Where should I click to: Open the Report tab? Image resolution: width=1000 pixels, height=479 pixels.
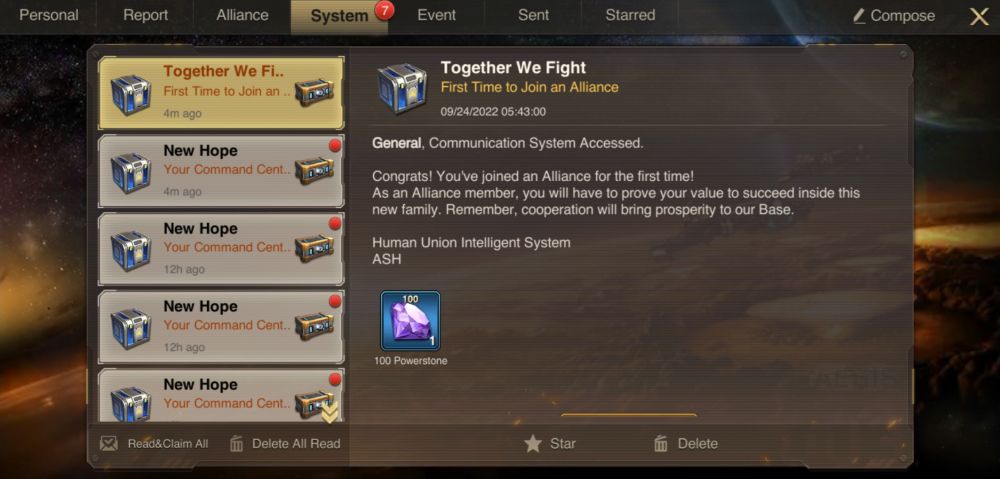tap(145, 15)
